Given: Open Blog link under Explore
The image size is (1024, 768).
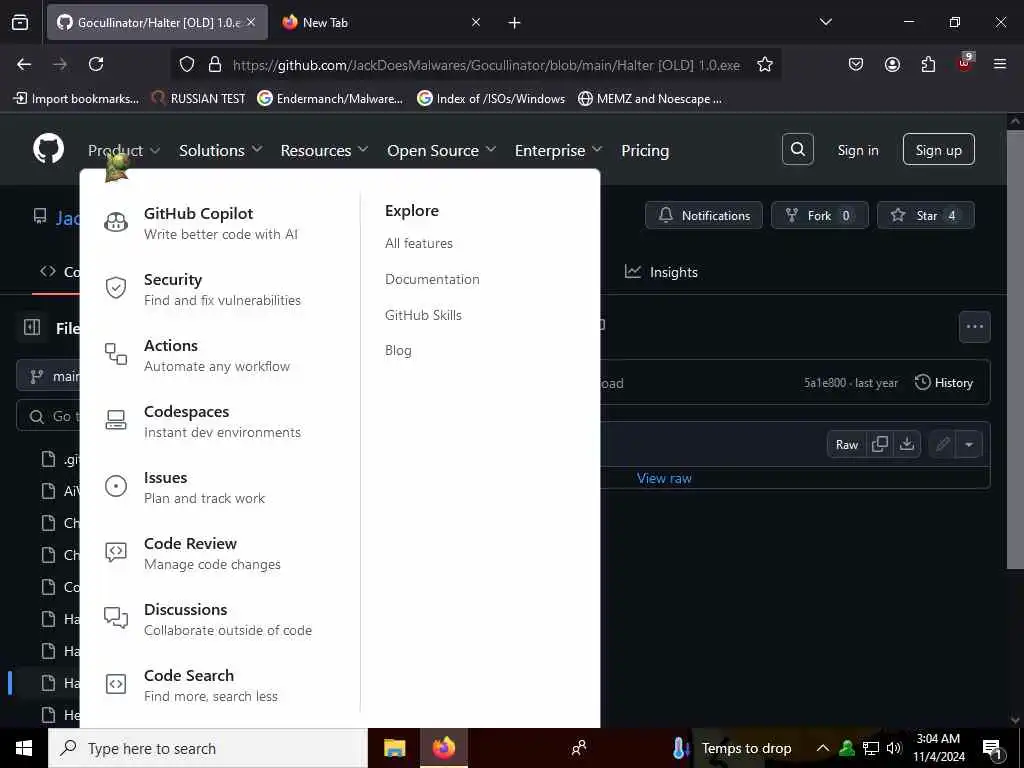Looking at the screenshot, I should (x=398, y=351).
